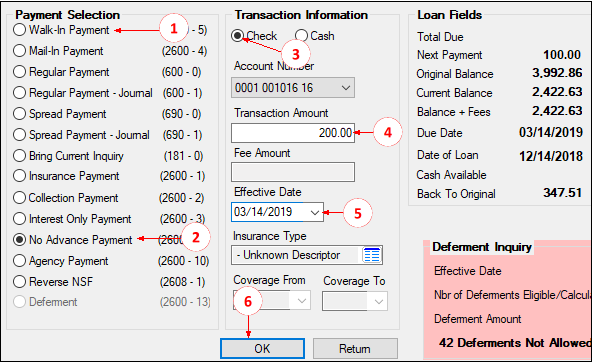Click the Deferment Amount label

click(x=478, y=319)
